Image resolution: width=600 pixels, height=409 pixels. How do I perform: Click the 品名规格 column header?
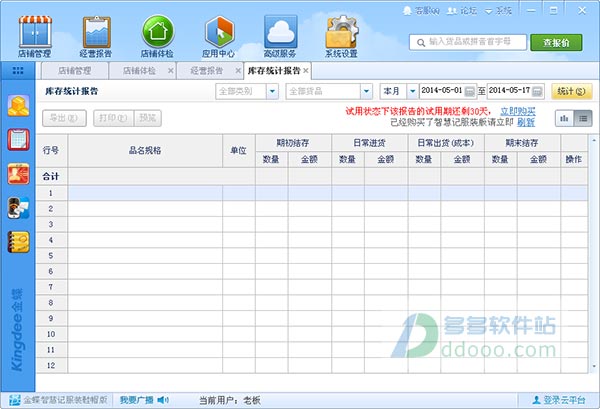145,151
